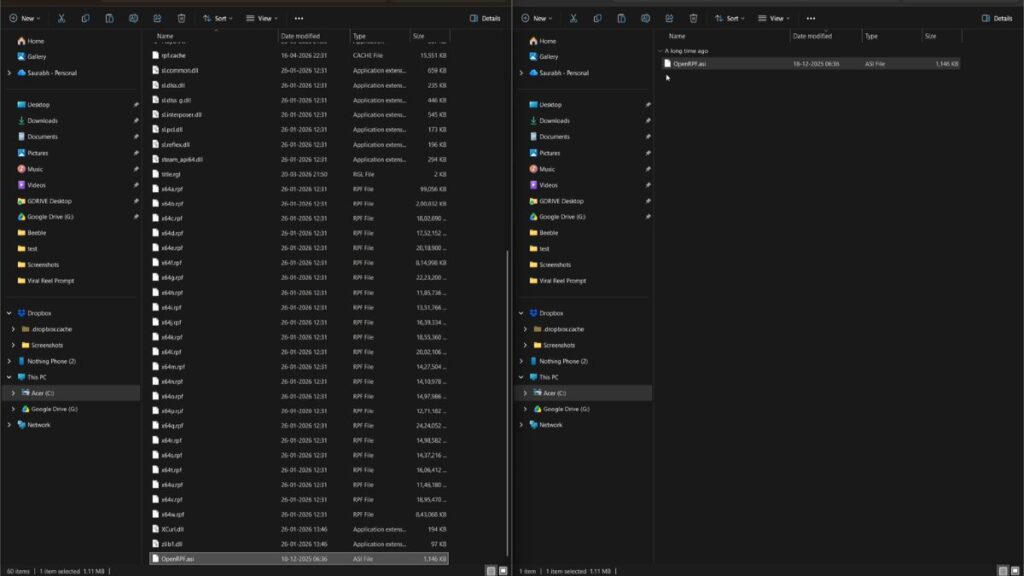Image resolution: width=1024 pixels, height=576 pixels.
Task: Switch to details view in 1-item window status bar
Action: 1003,571
